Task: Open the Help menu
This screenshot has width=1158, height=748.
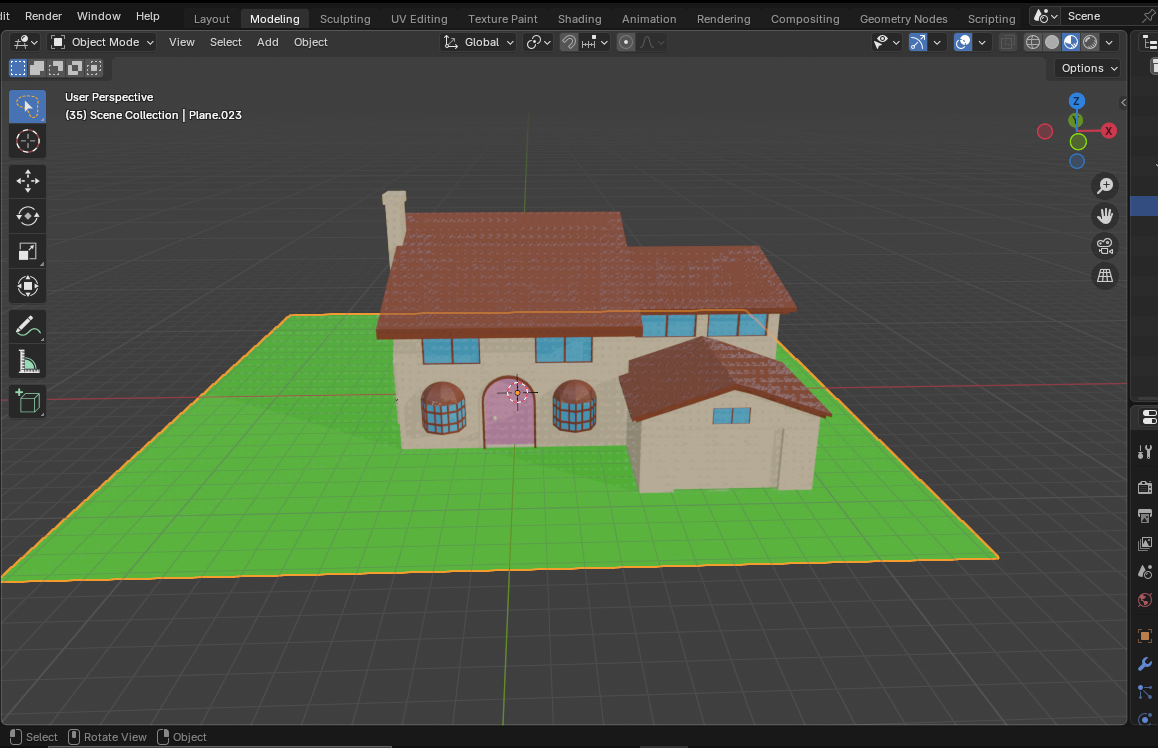Action: (148, 16)
